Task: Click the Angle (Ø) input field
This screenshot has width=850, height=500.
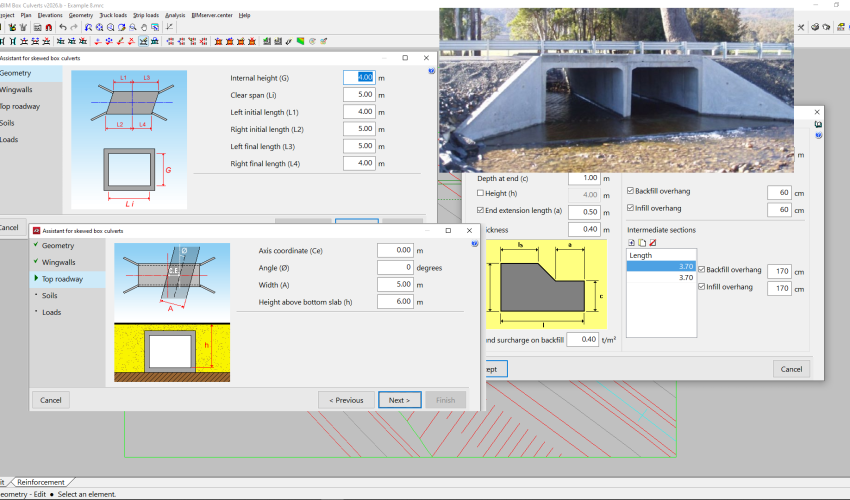Action: [394, 267]
